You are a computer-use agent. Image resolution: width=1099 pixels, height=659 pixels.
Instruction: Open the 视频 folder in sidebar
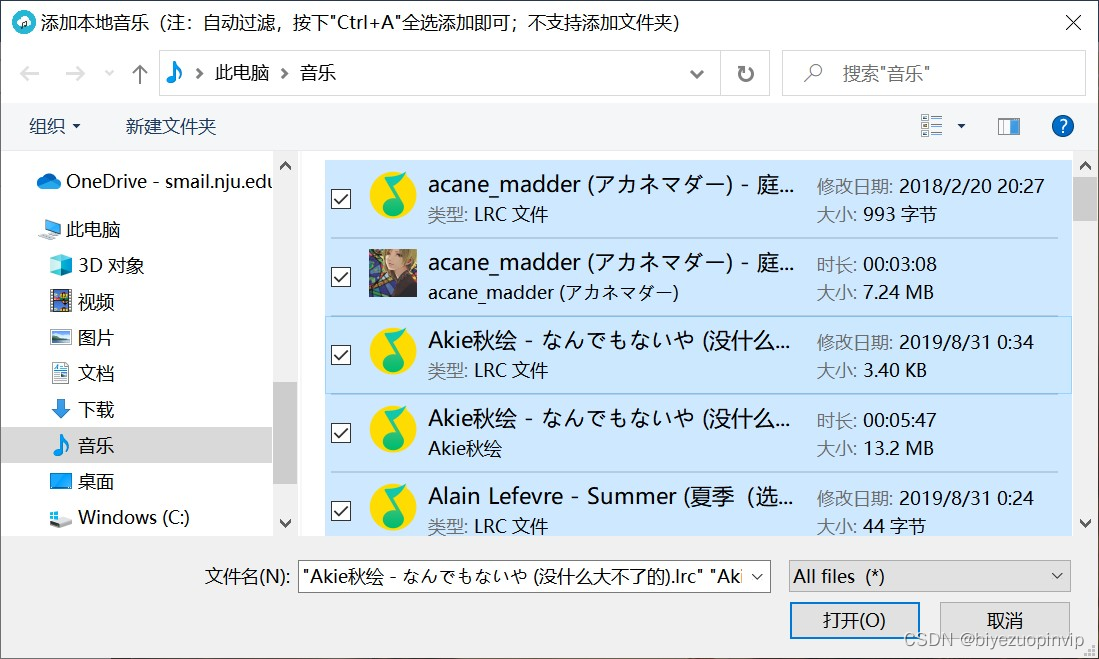83,301
